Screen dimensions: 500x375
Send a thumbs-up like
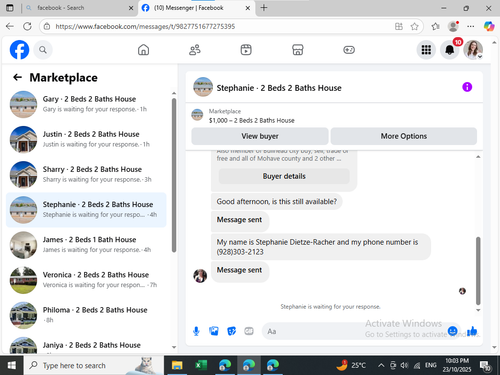pos(472,331)
